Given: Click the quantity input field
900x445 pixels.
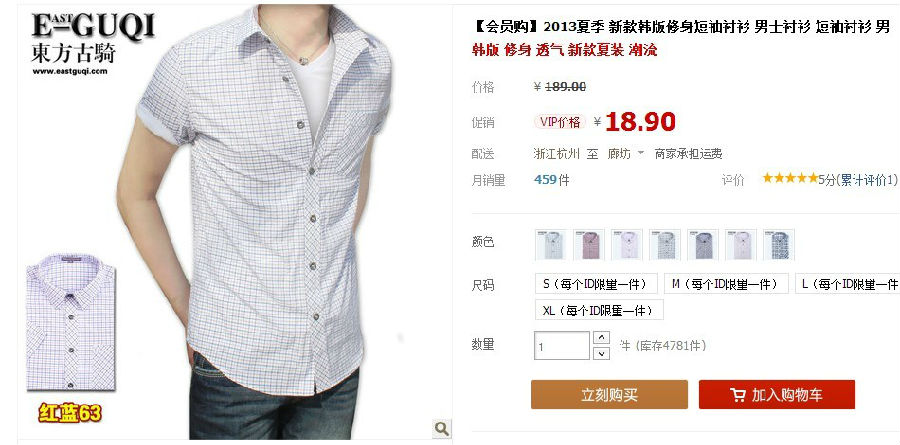Looking at the screenshot, I should [x=562, y=346].
